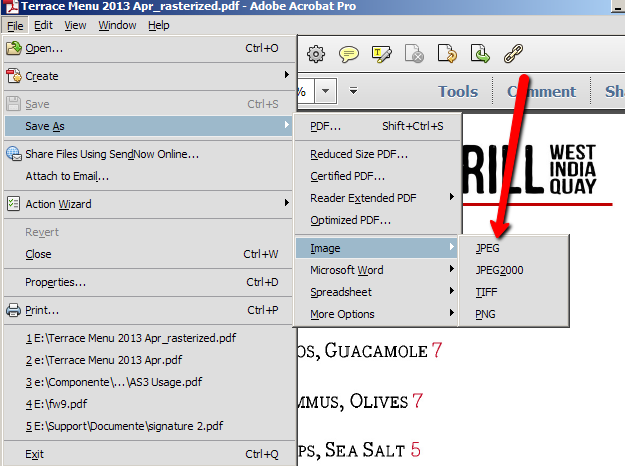Open recent file AS3 Usage.pdf
Screen dimensions: 625x466
[148, 382]
